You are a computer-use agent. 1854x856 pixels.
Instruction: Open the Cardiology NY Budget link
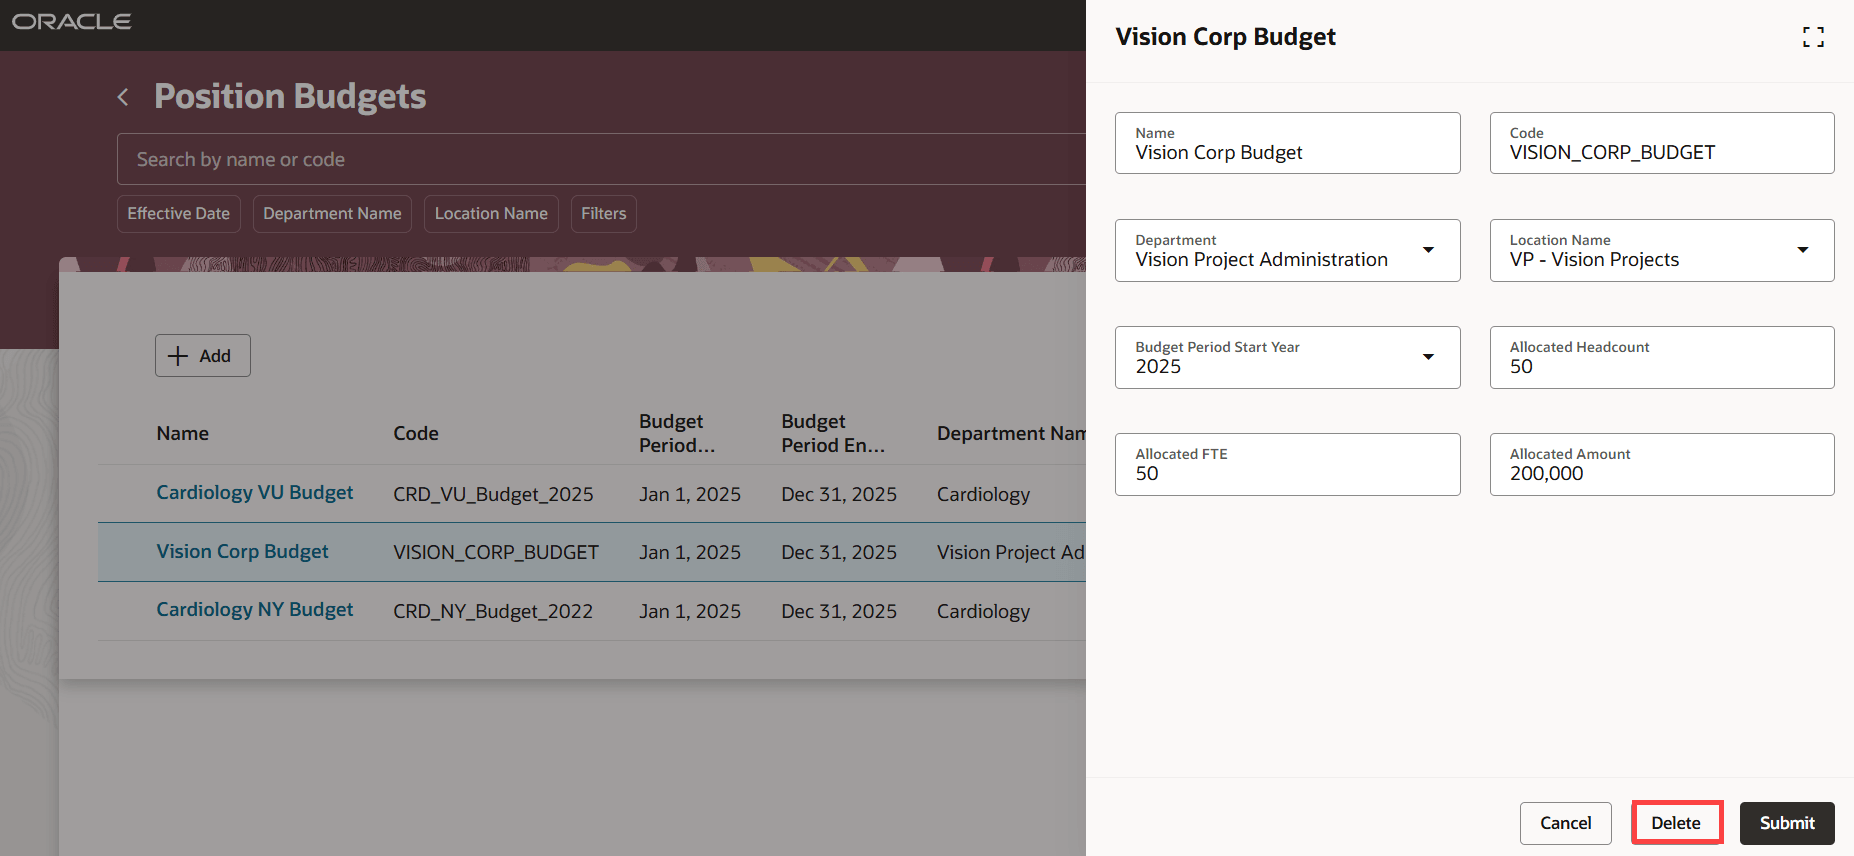255,610
